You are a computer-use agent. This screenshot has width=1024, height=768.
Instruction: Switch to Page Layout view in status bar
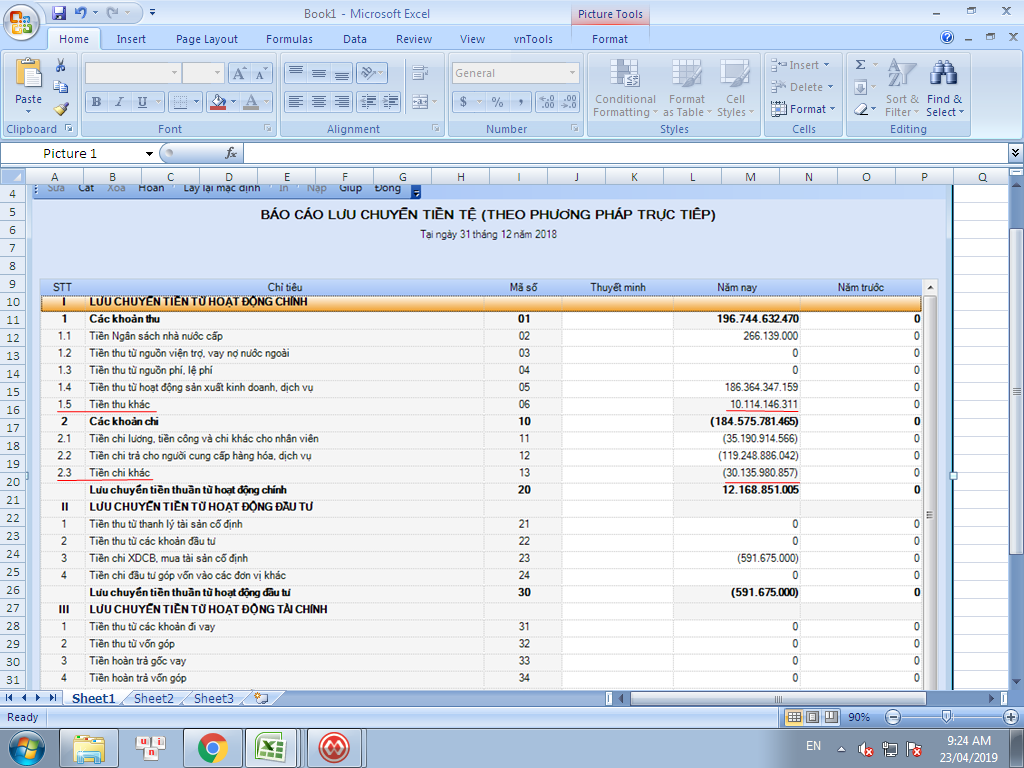coord(813,717)
